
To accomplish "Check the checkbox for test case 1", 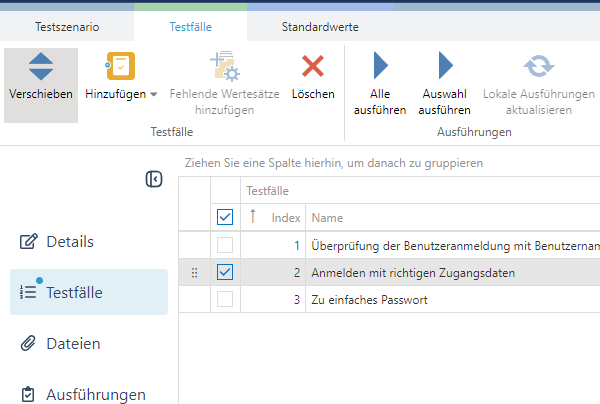I will coord(225,245).
